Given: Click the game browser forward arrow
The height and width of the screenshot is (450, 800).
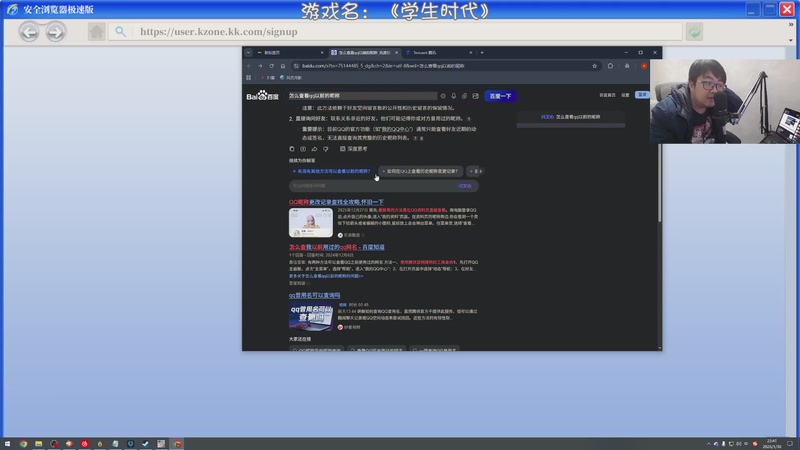Looking at the screenshot, I should coord(56,32).
